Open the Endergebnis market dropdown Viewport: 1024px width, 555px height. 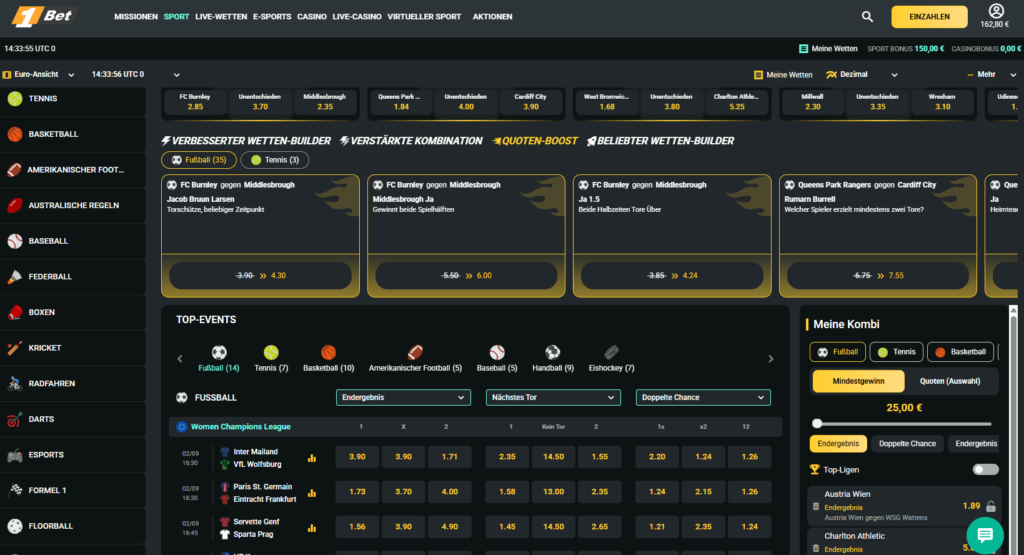click(403, 398)
